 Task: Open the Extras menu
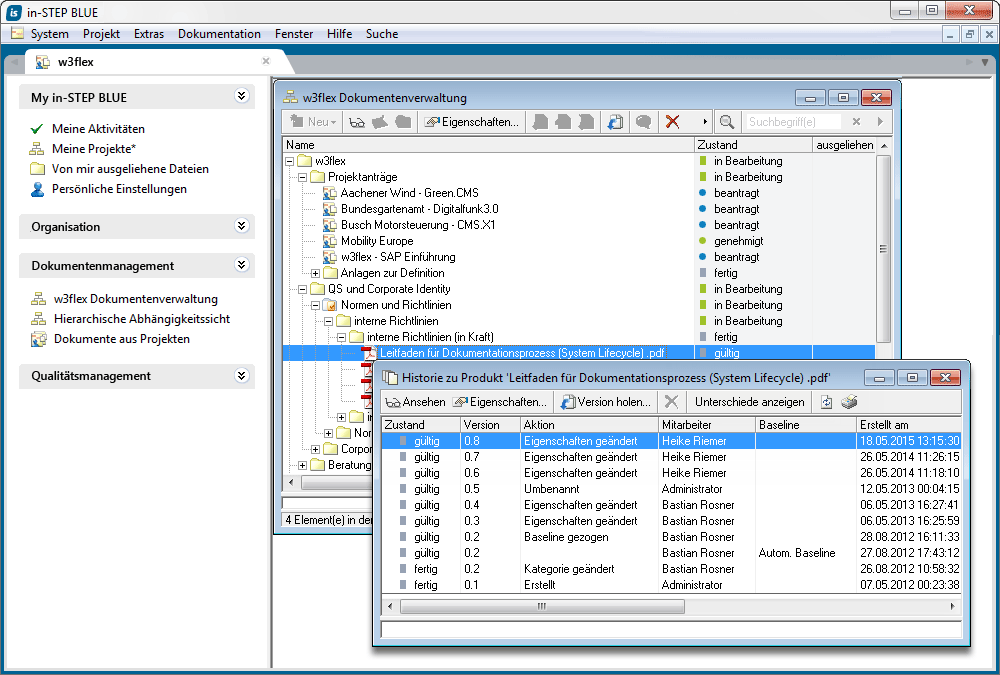[x=149, y=34]
